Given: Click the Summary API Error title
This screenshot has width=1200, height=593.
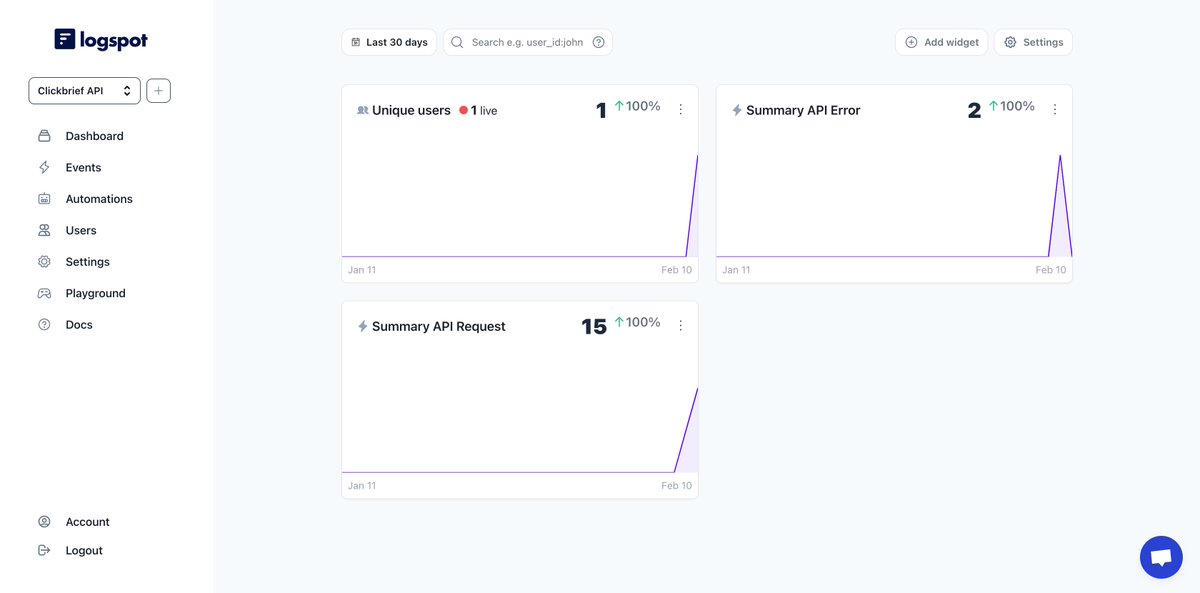Looking at the screenshot, I should click(x=803, y=110).
